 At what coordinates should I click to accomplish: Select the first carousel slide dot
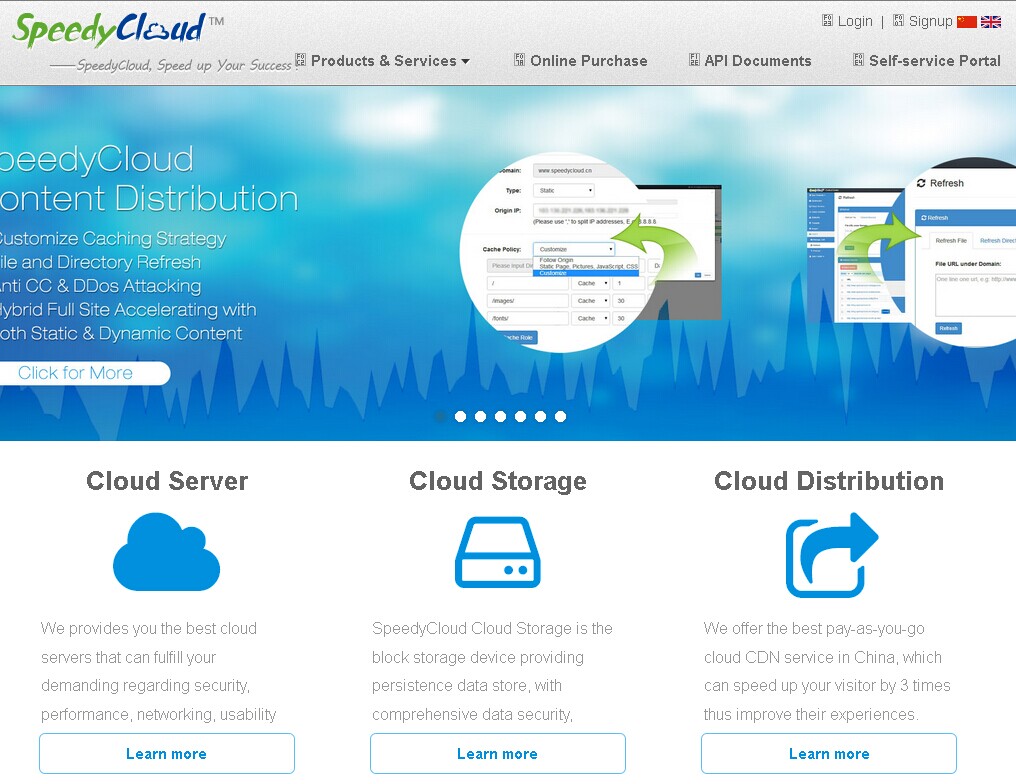click(x=440, y=417)
